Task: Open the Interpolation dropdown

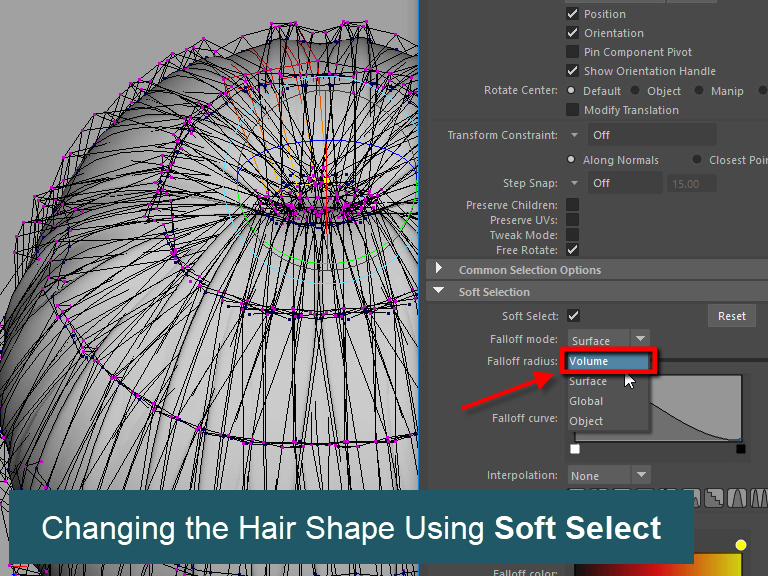Action: point(609,476)
